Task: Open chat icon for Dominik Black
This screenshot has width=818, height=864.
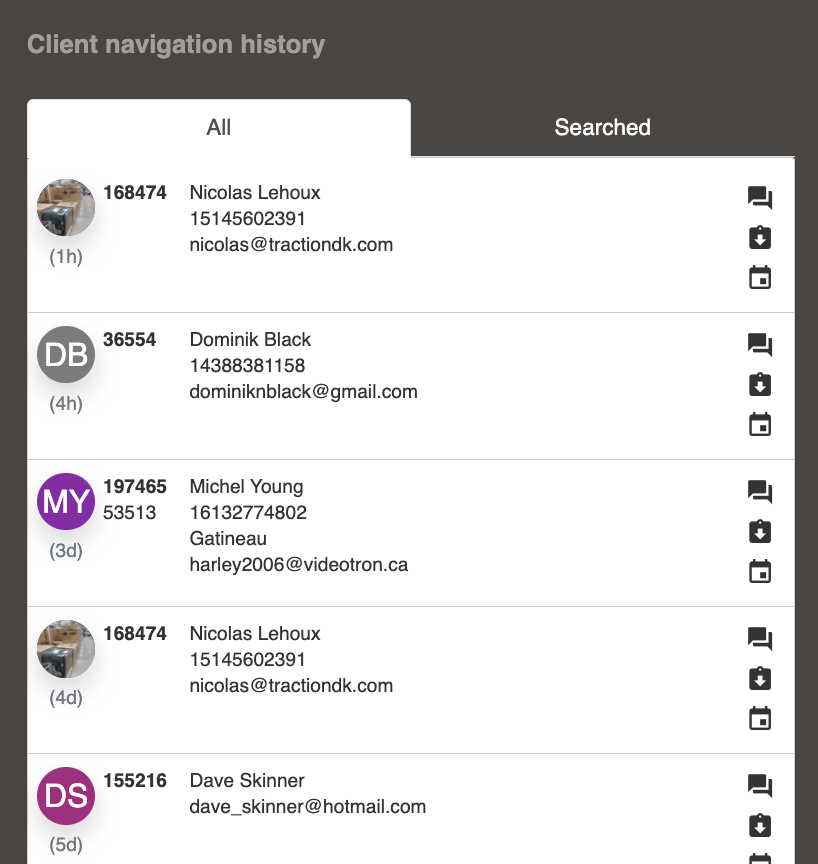Action: click(x=760, y=345)
